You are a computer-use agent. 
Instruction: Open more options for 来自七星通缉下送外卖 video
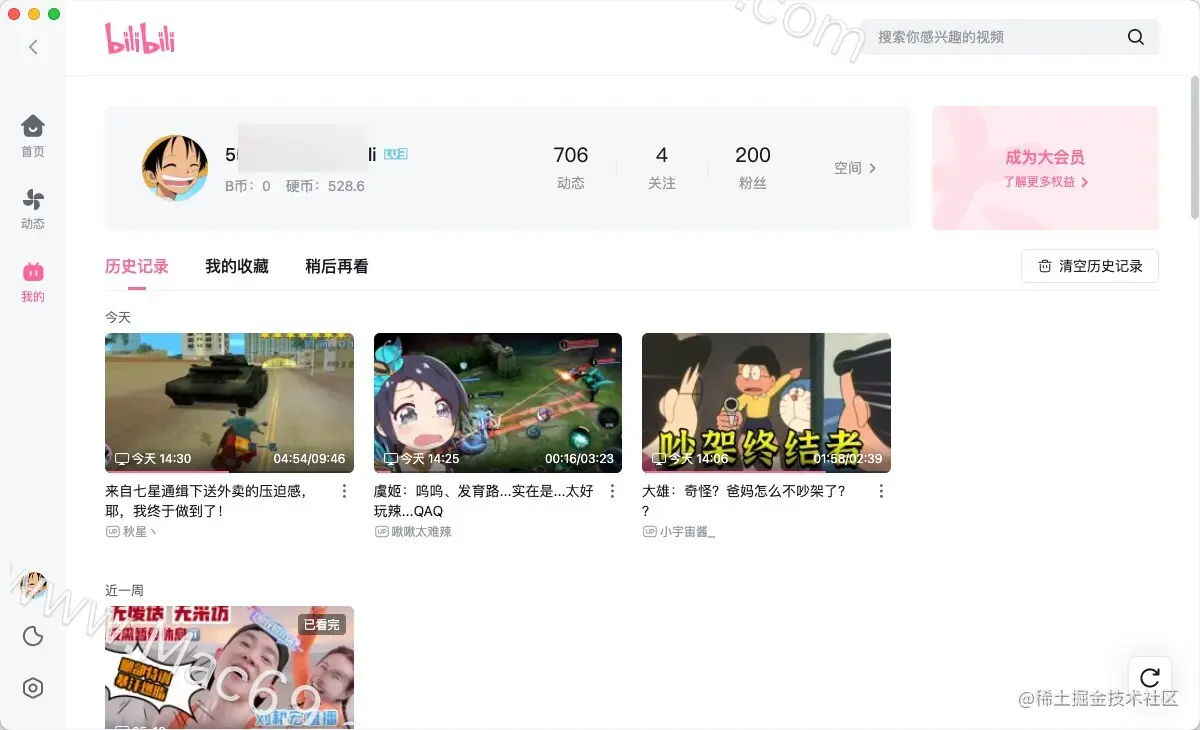click(x=345, y=491)
